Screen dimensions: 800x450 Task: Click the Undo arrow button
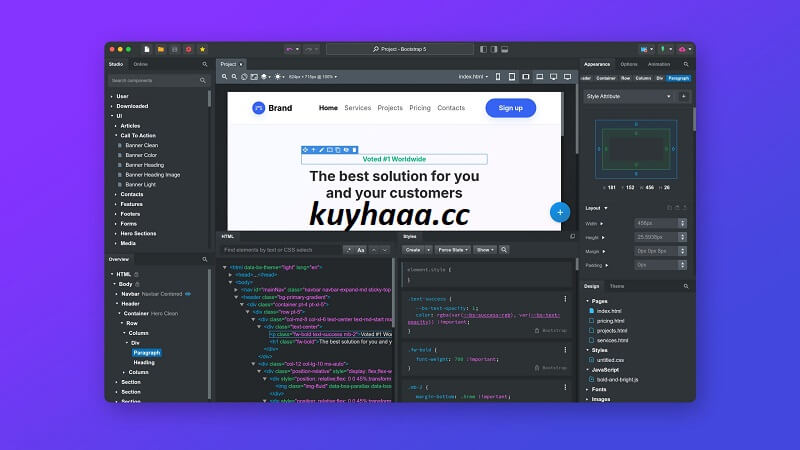[x=292, y=49]
